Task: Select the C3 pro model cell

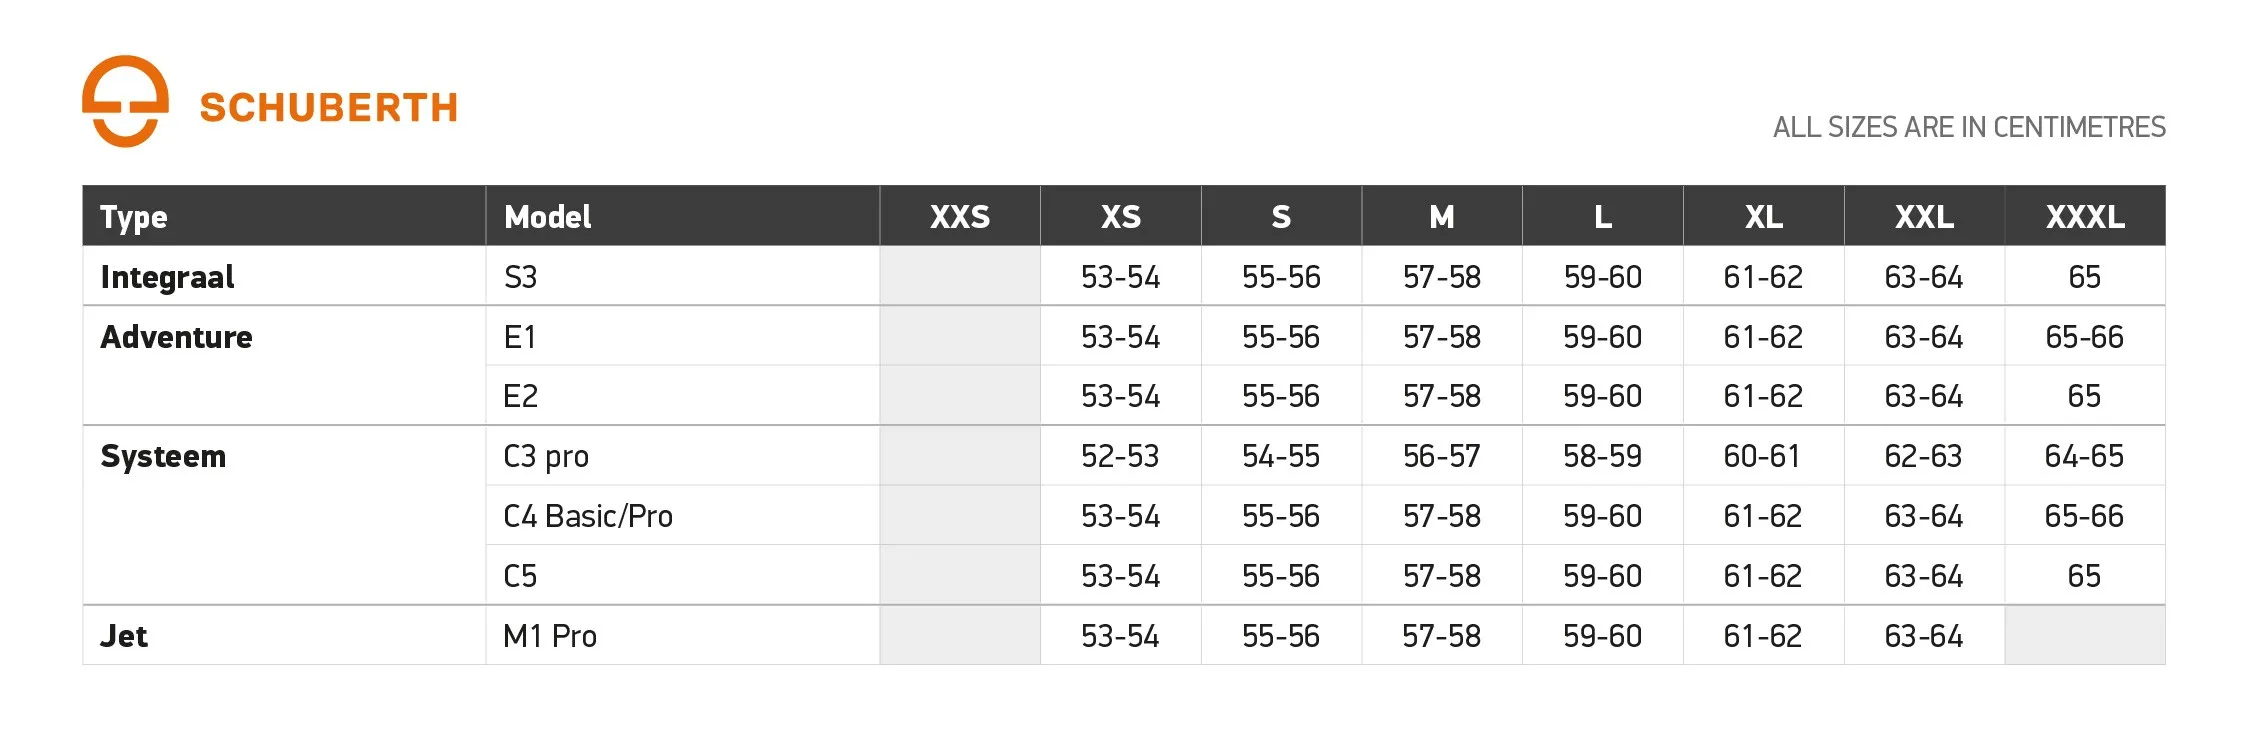Action: pos(546,457)
